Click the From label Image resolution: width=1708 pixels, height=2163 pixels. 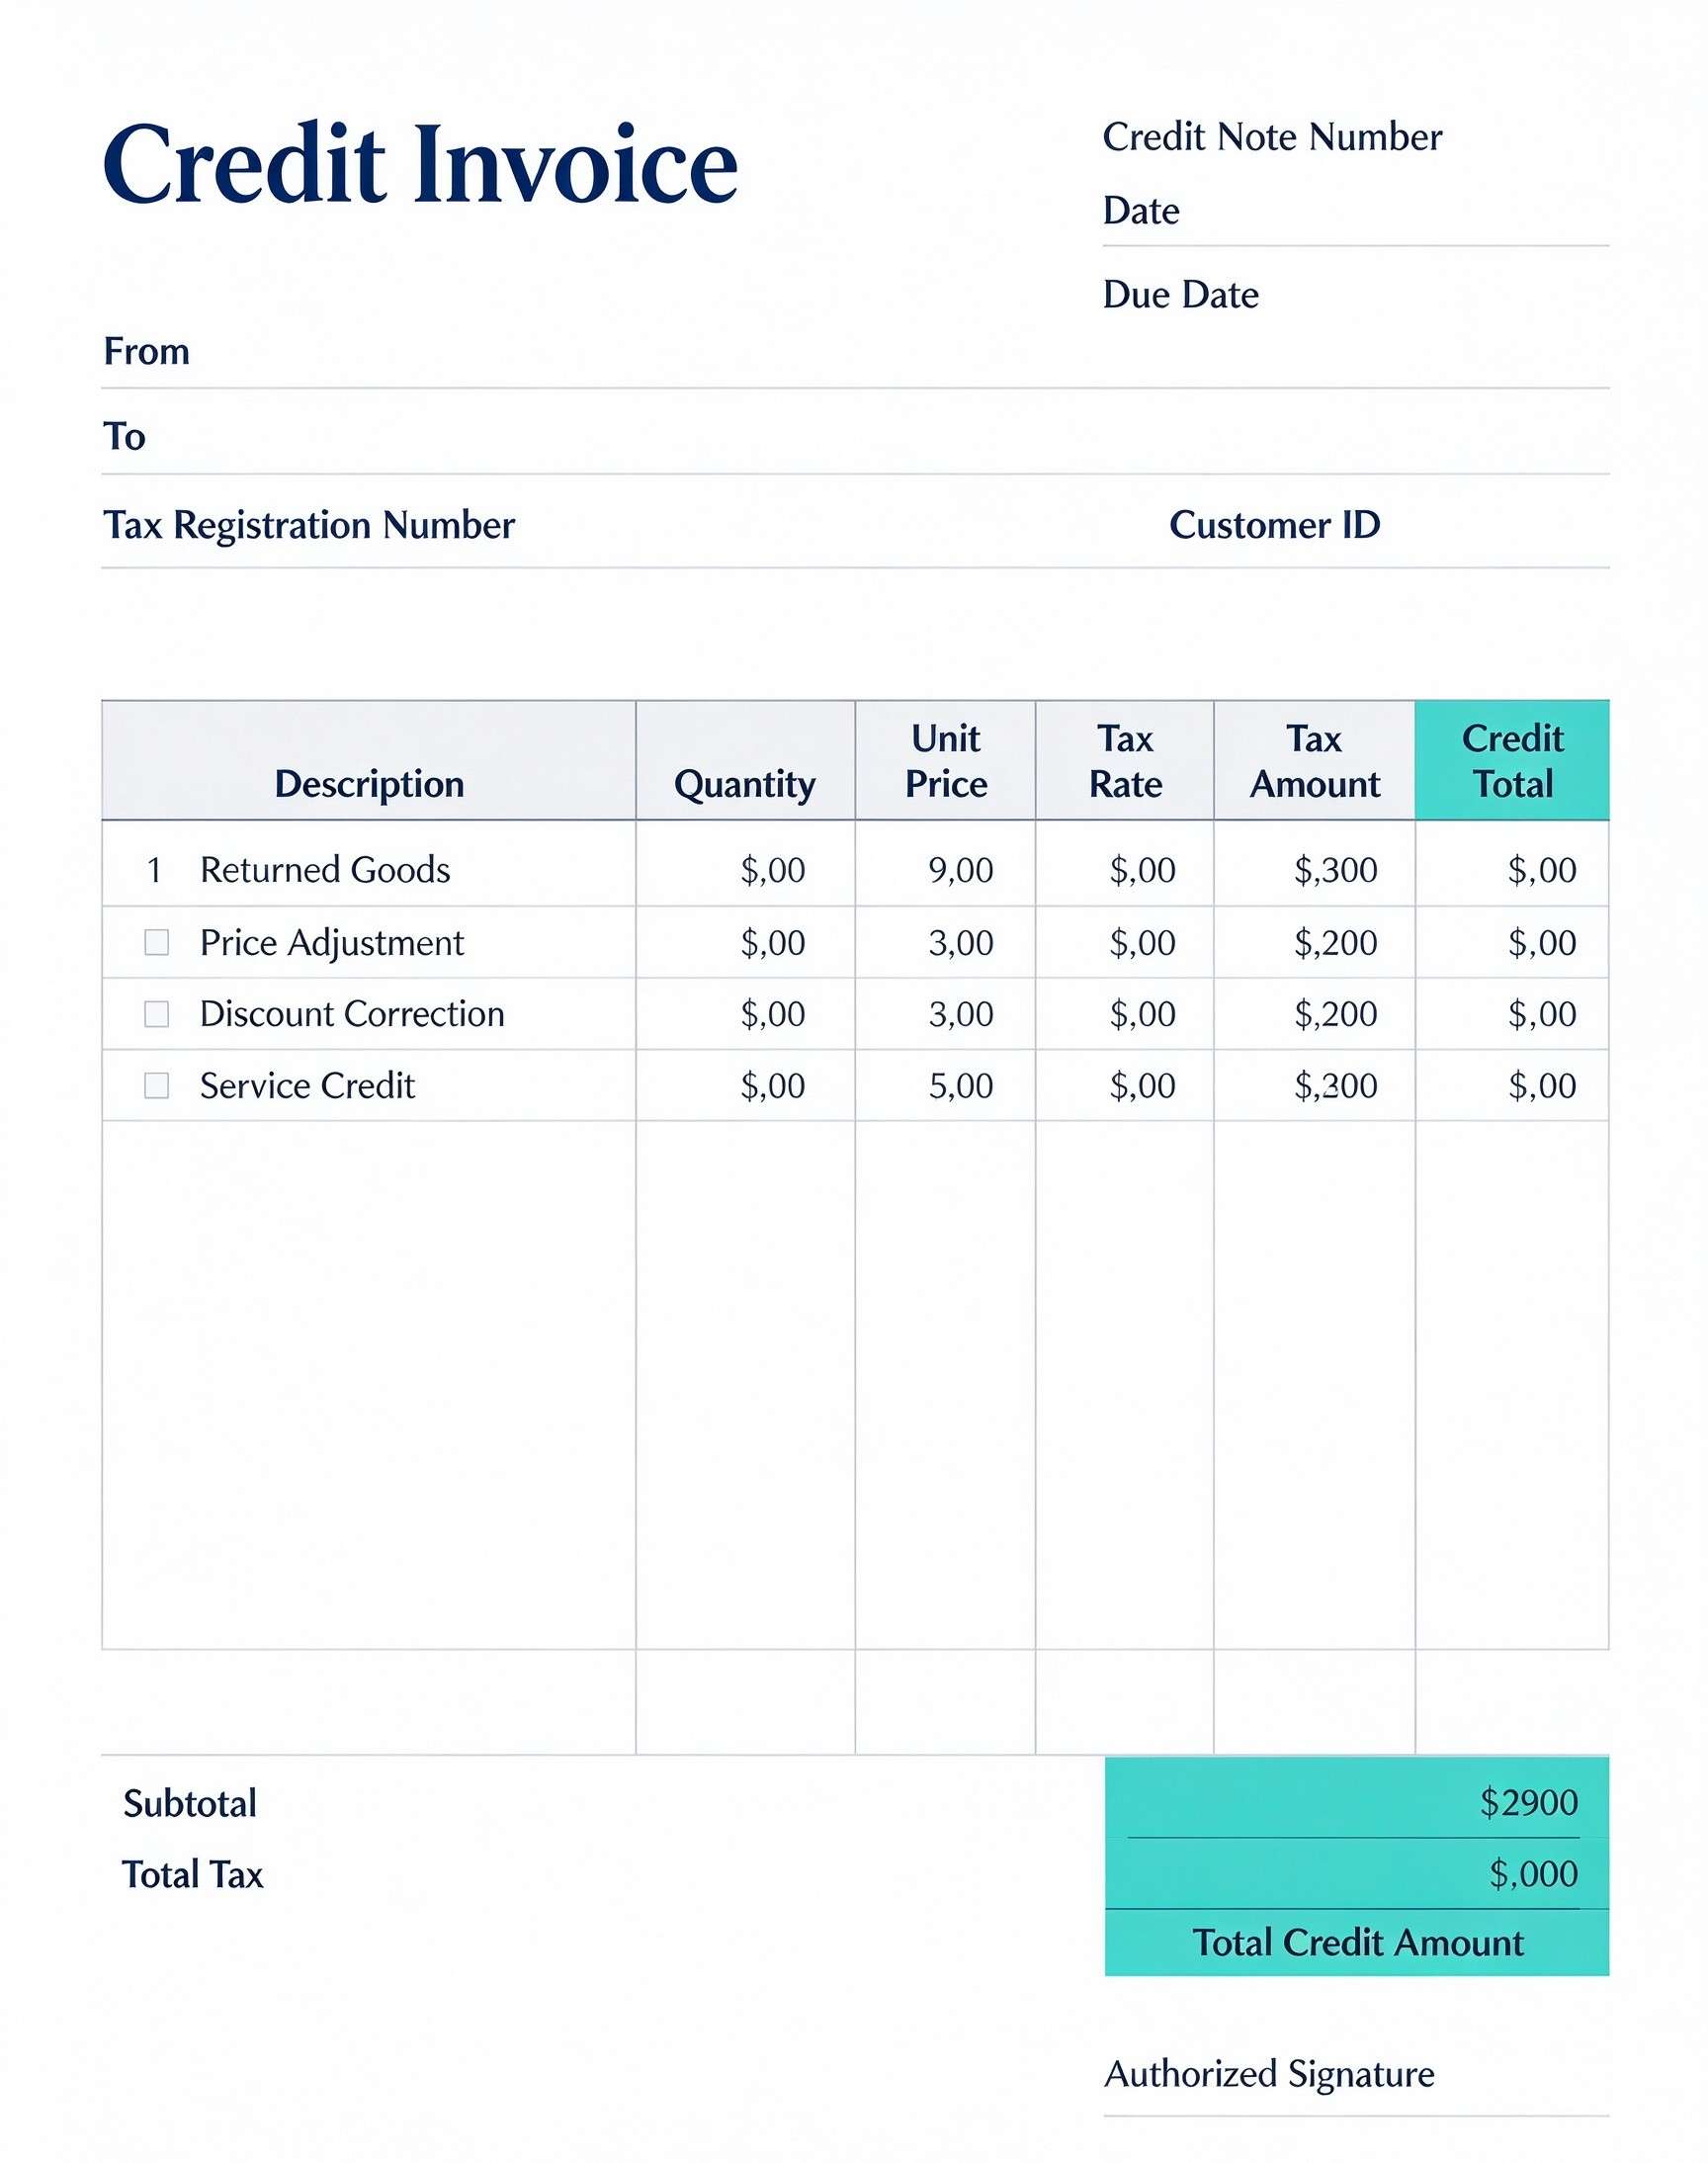(147, 351)
